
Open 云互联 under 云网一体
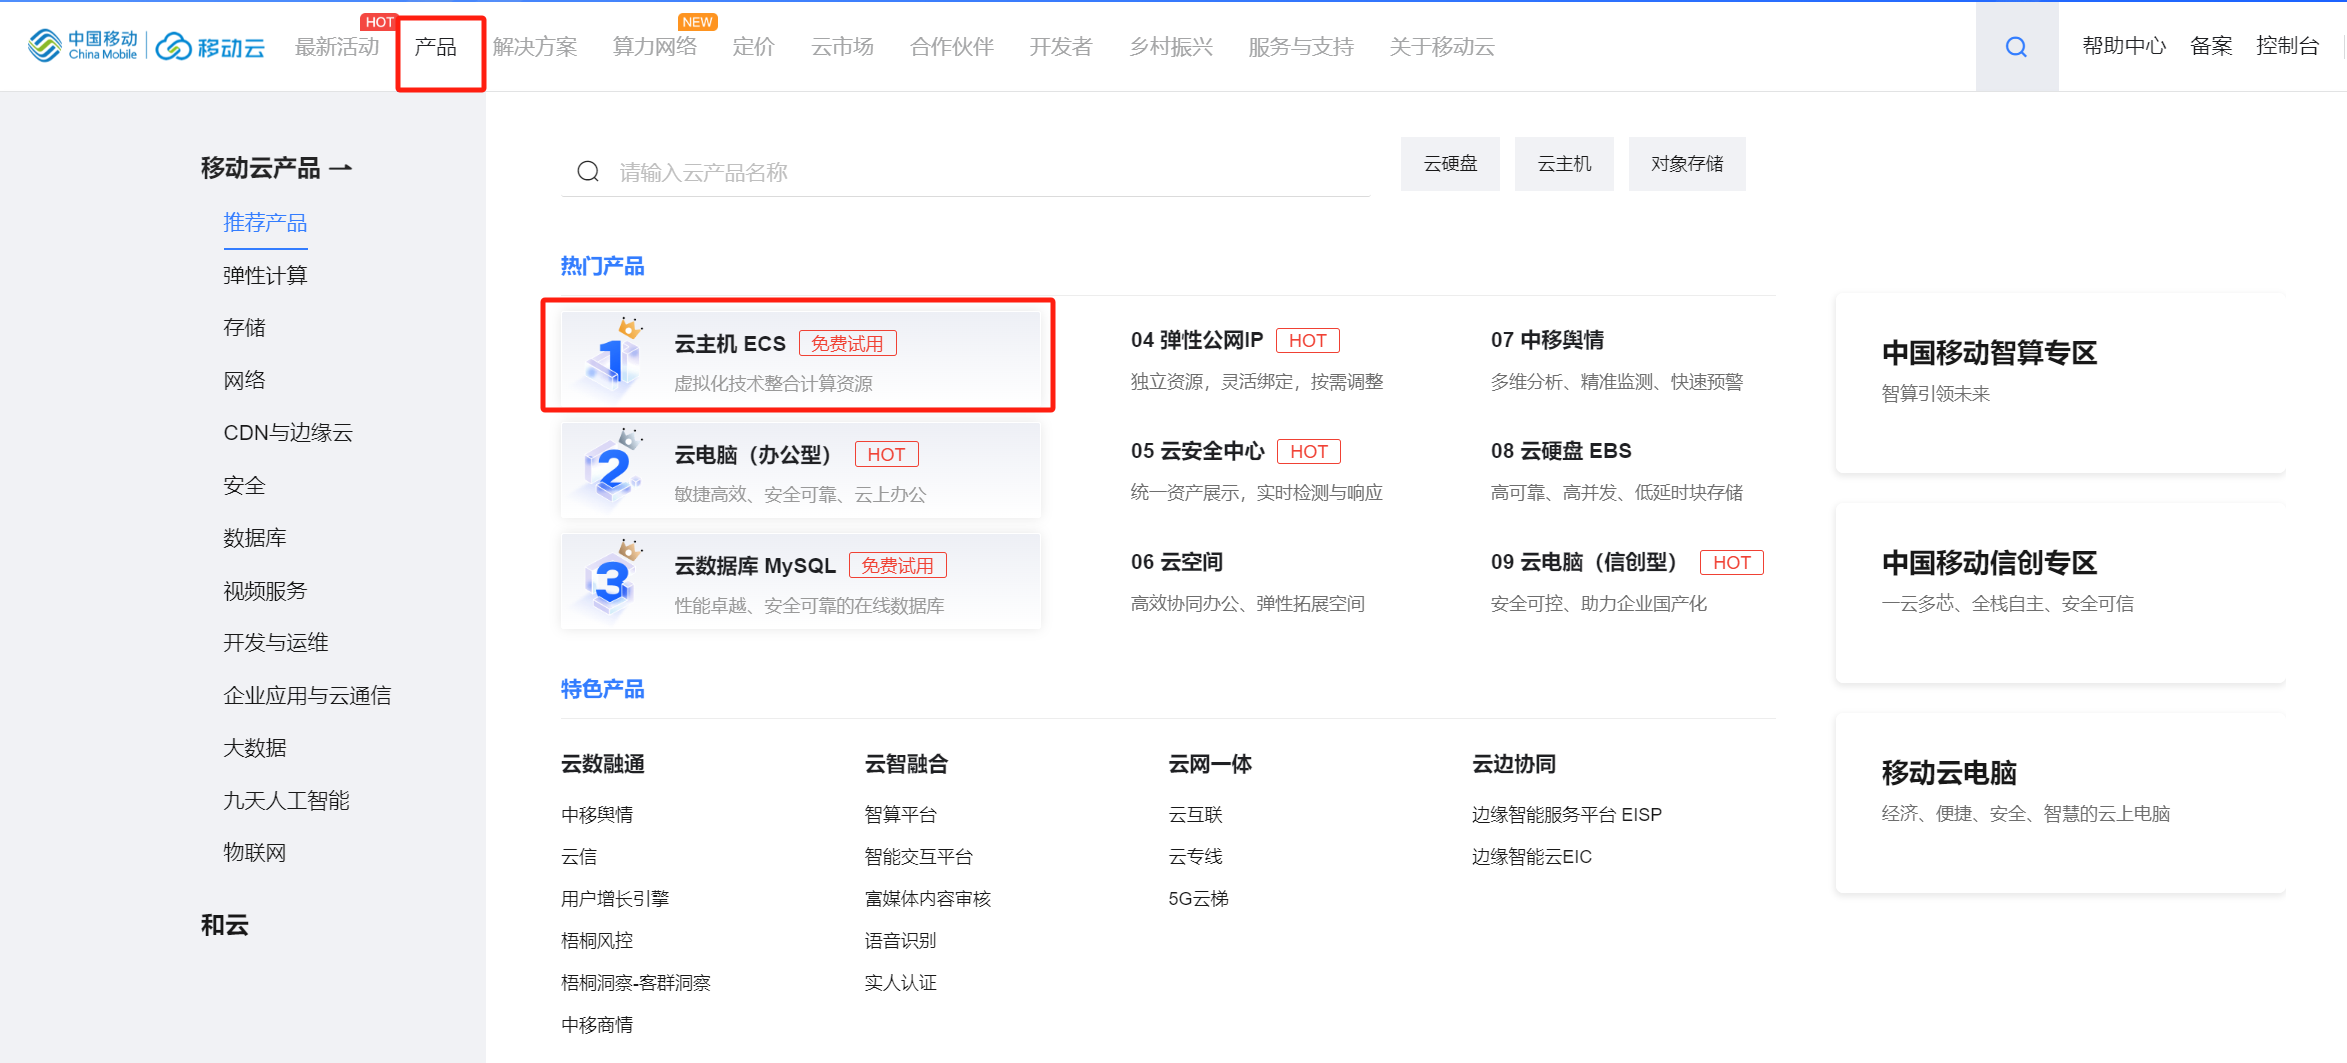coord(1196,815)
